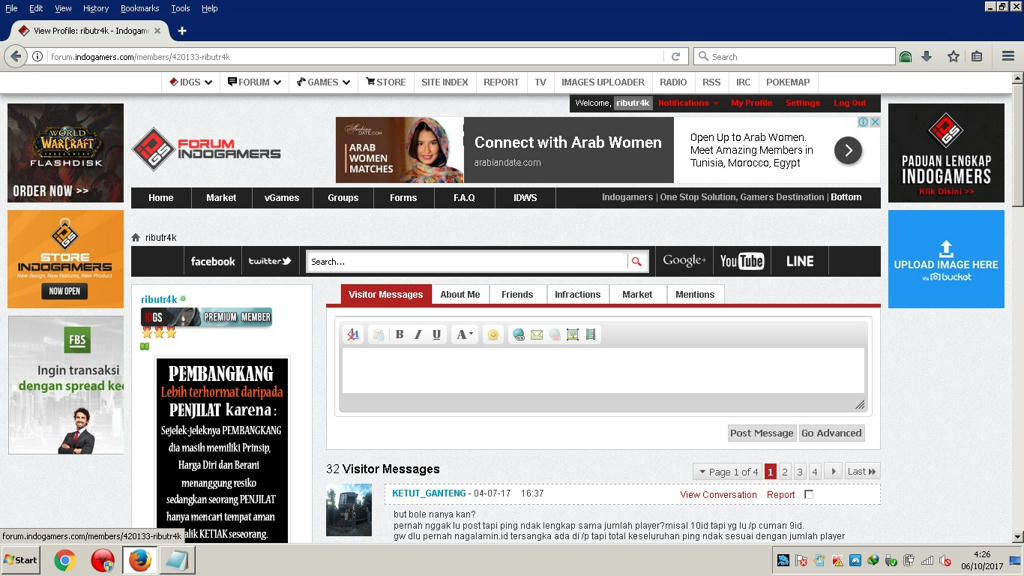1024x576 pixels.
Task: Open new browser tab with plus
Action: point(182,31)
